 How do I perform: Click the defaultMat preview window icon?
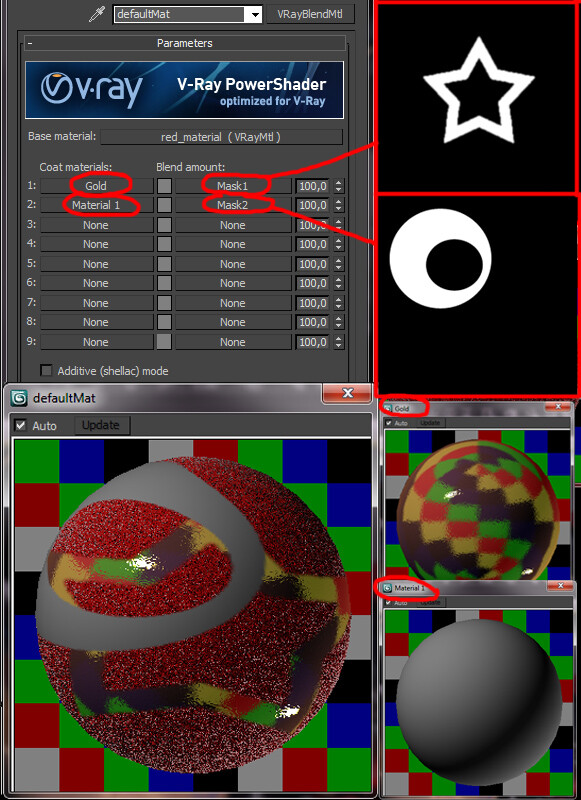19,398
